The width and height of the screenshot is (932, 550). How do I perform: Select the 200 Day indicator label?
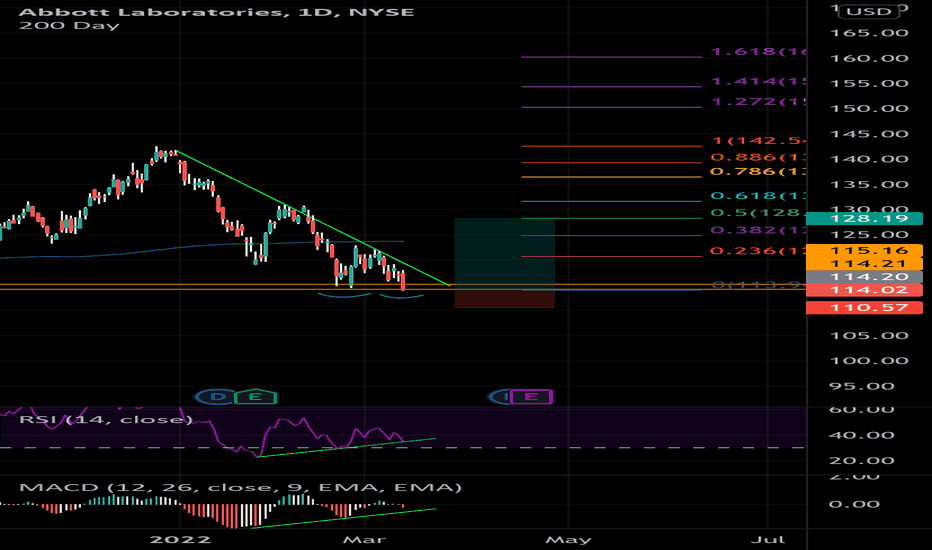[69, 26]
